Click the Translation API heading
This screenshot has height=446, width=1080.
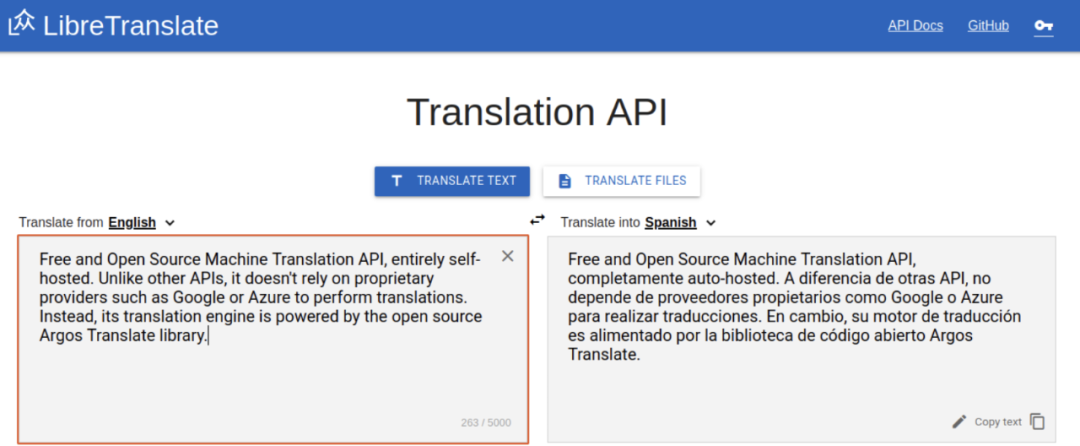[x=537, y=112]
